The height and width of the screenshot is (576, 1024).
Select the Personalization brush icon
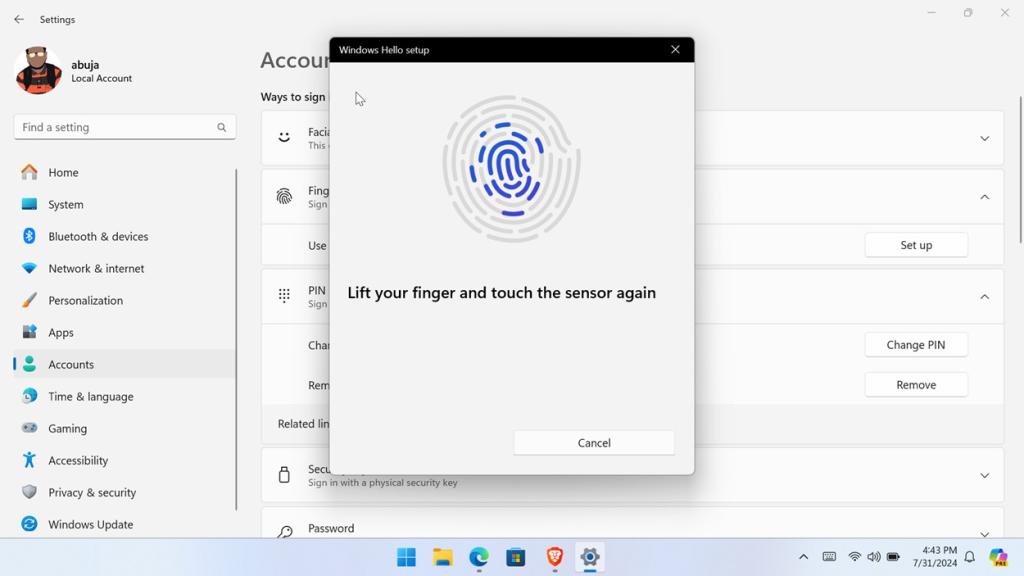coord(30,300)
